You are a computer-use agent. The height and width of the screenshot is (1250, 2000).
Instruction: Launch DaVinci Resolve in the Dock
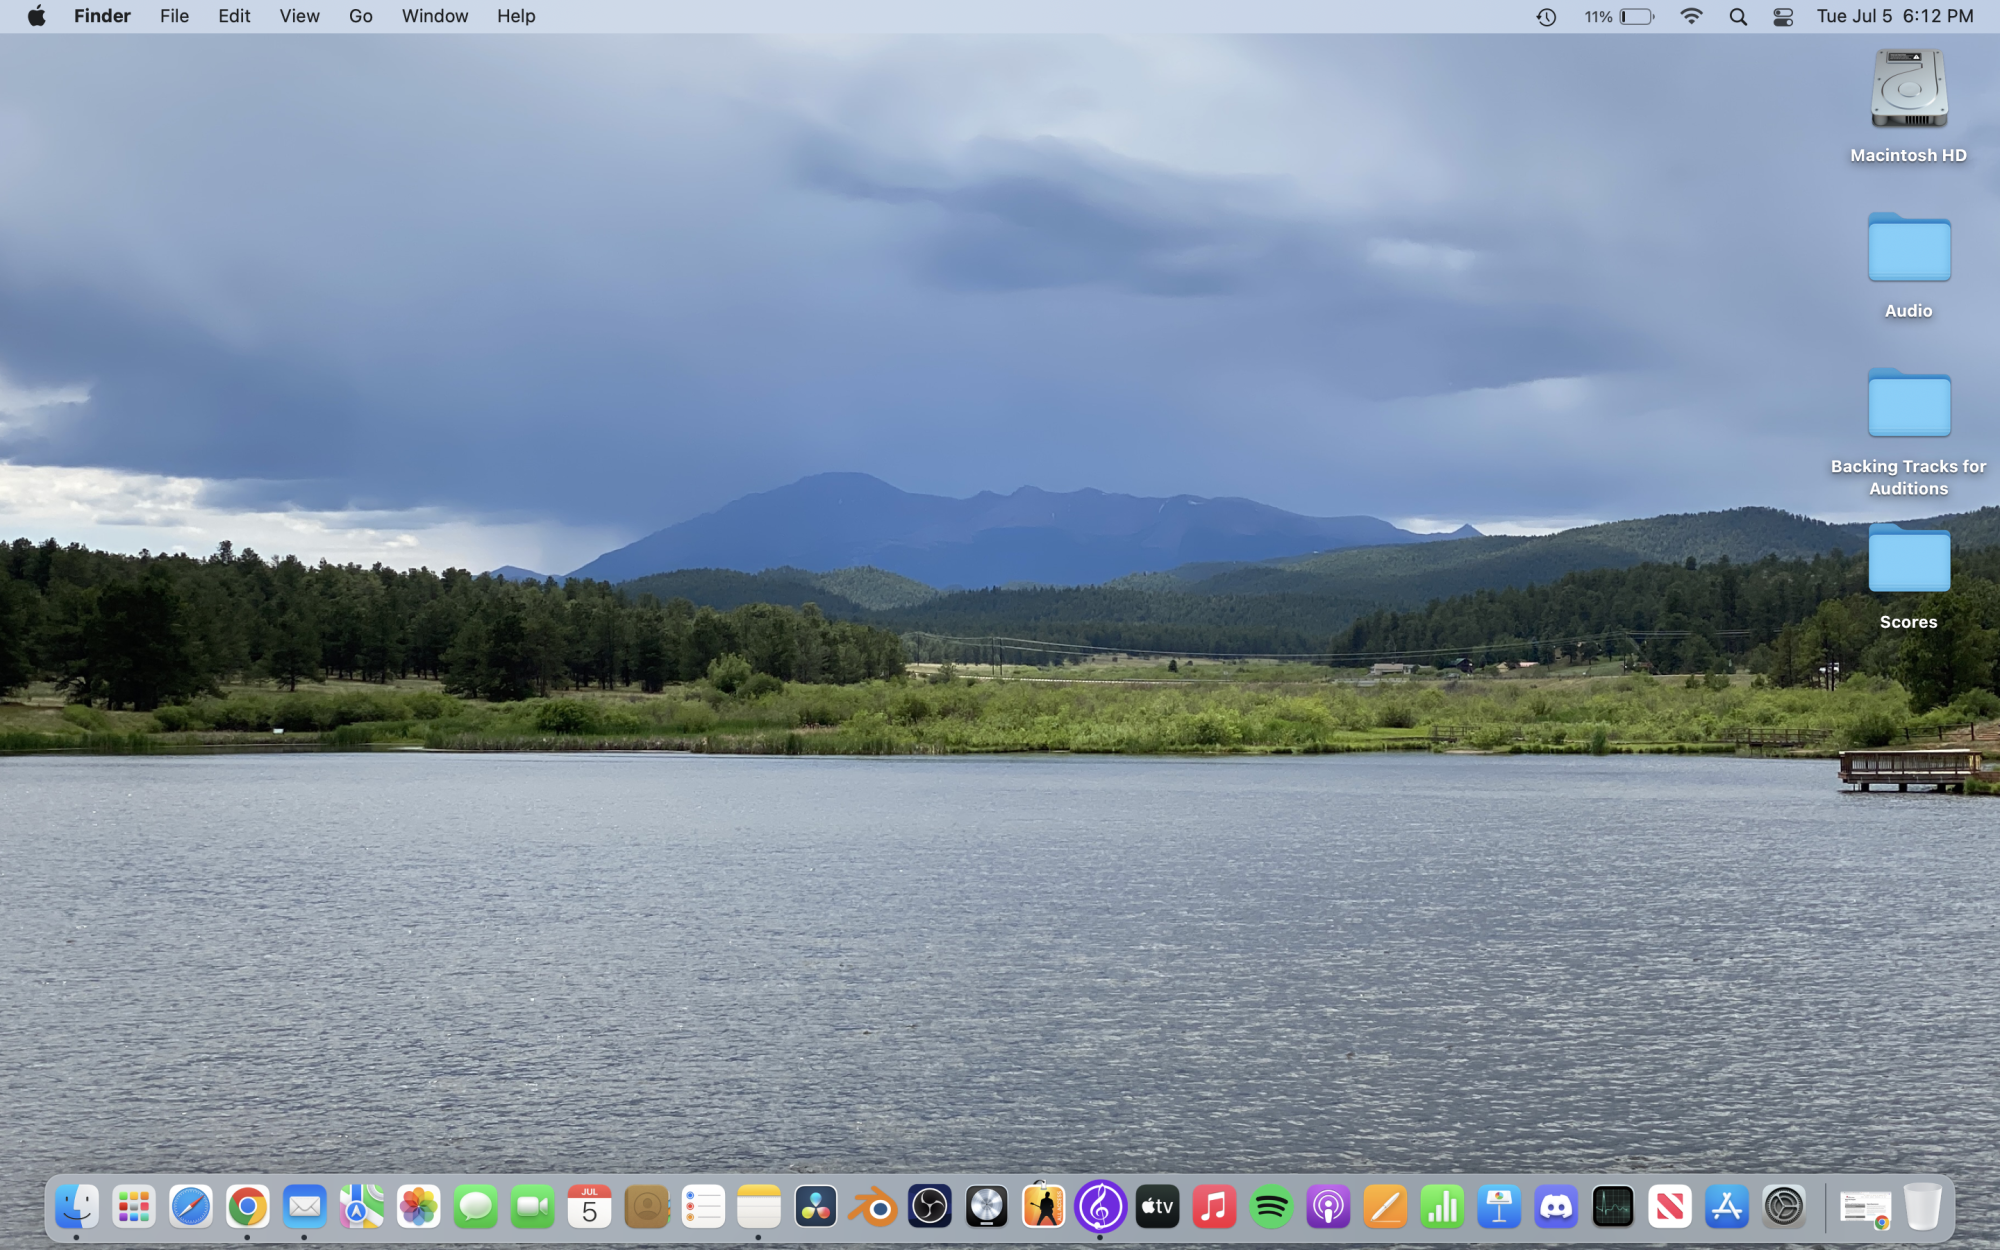point(815,1208)
